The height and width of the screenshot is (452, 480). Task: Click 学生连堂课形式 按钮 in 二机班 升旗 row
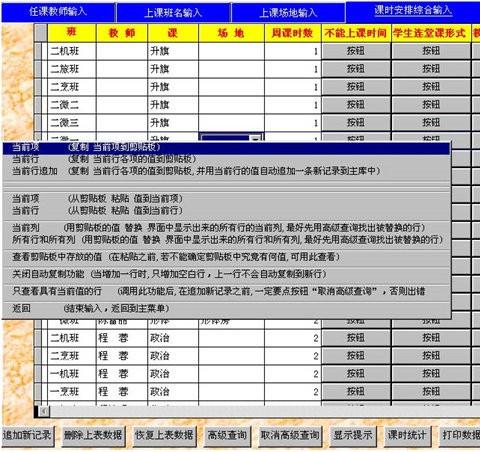(431, 51)
